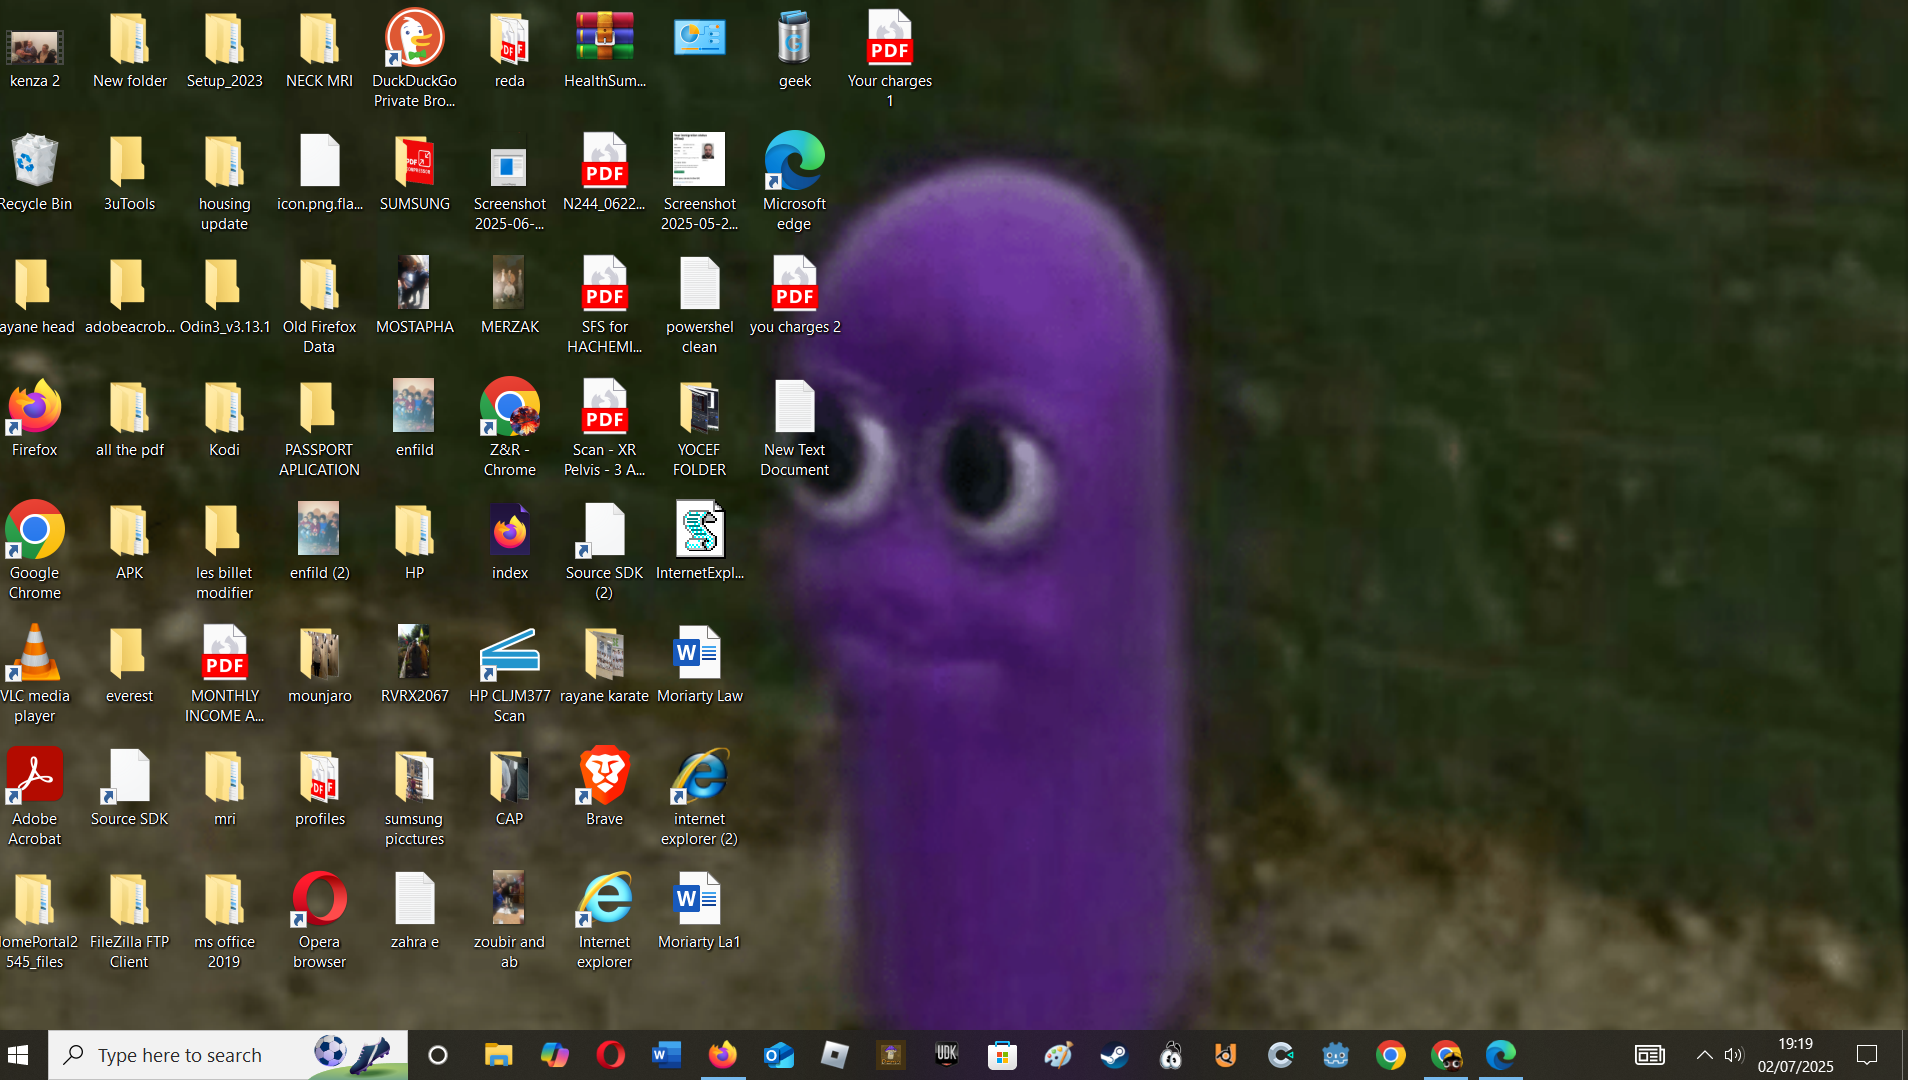Open the SUMSUNG PDF folder

[x=414, y=173]
